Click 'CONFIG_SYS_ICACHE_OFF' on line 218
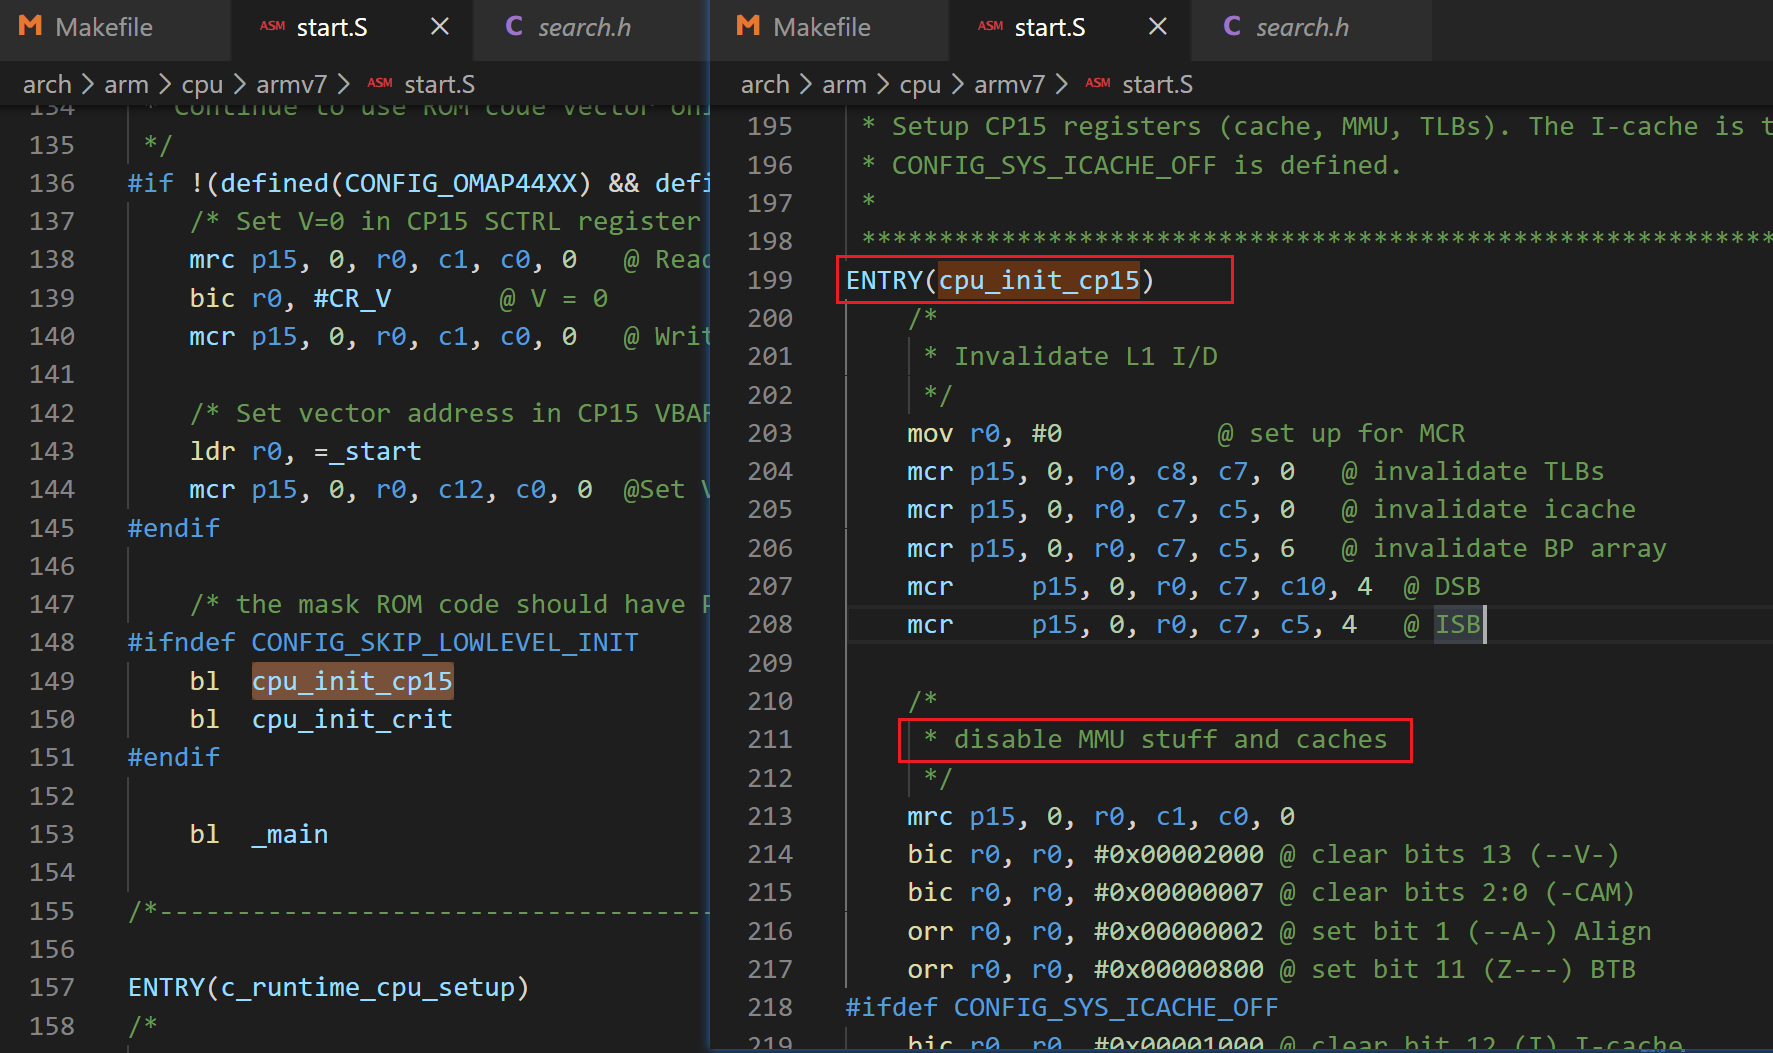1773x1053 pixels. point(1116,1007)
